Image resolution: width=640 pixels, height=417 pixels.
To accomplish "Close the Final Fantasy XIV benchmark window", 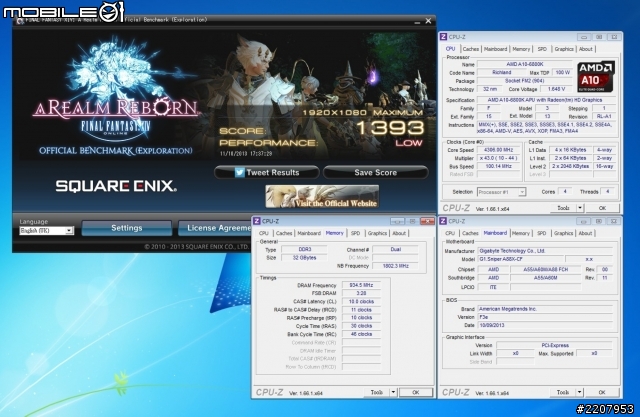I will (428, 21).
